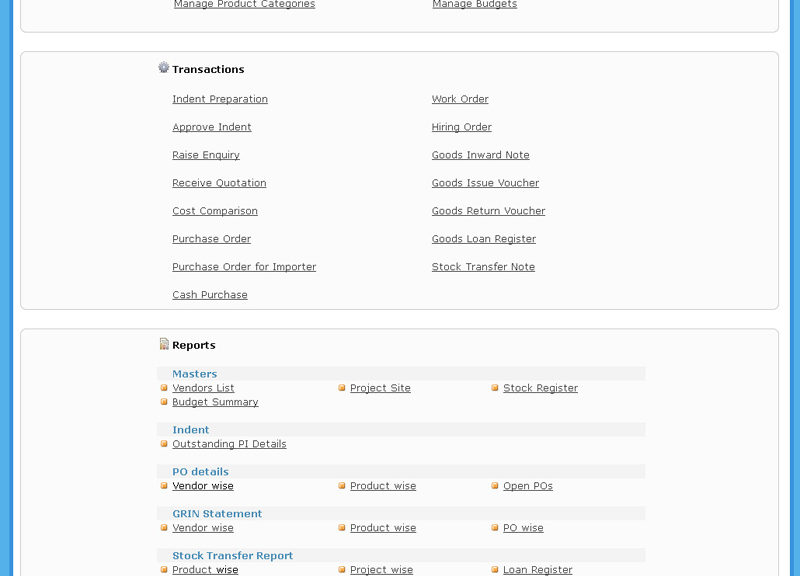Open PO wise GRIN Statement report

click(x=523, y=528)
